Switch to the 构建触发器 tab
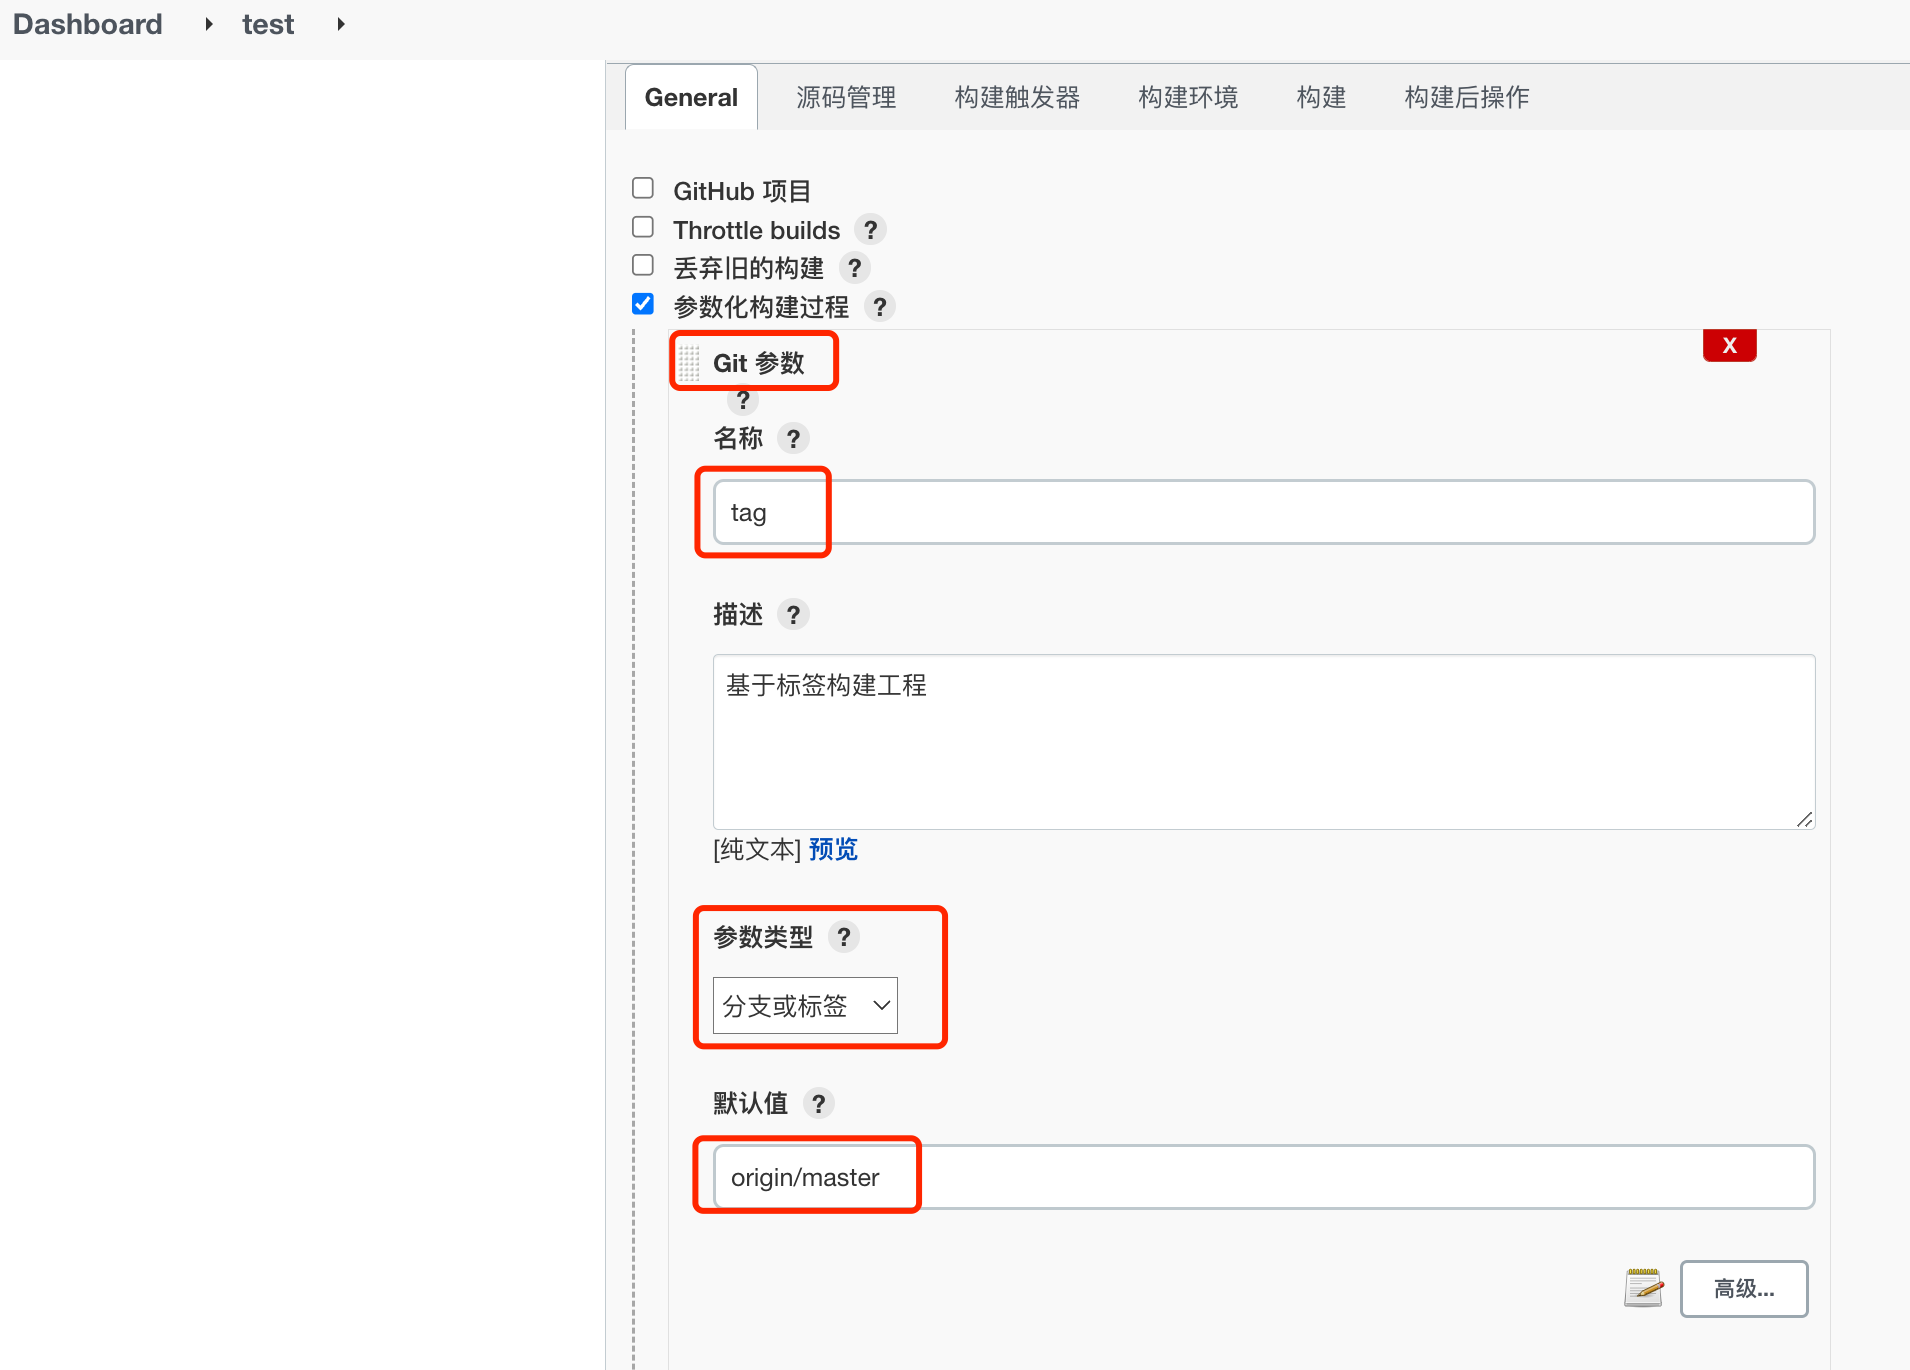Image resolution: width=1910 pixels, height=1370 pixels. coord(1017,97)
